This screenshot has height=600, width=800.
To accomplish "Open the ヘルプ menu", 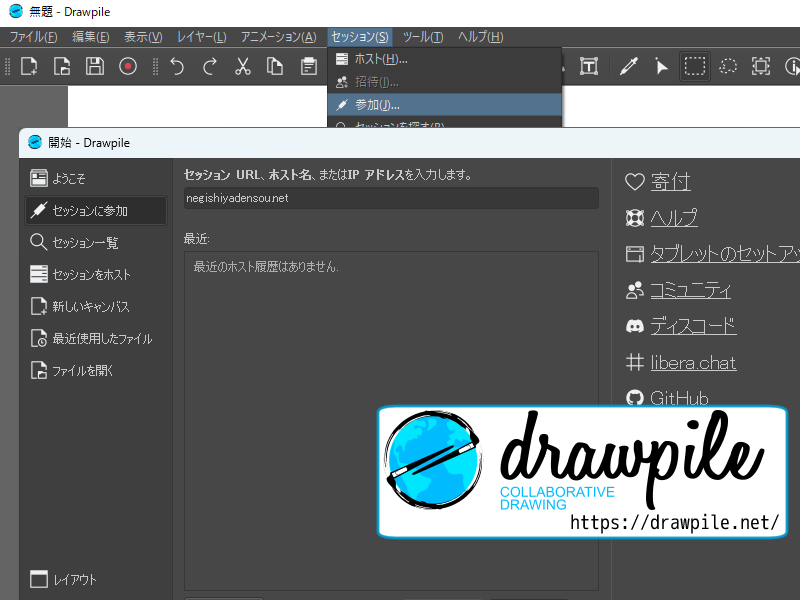I will click(481, 37).
